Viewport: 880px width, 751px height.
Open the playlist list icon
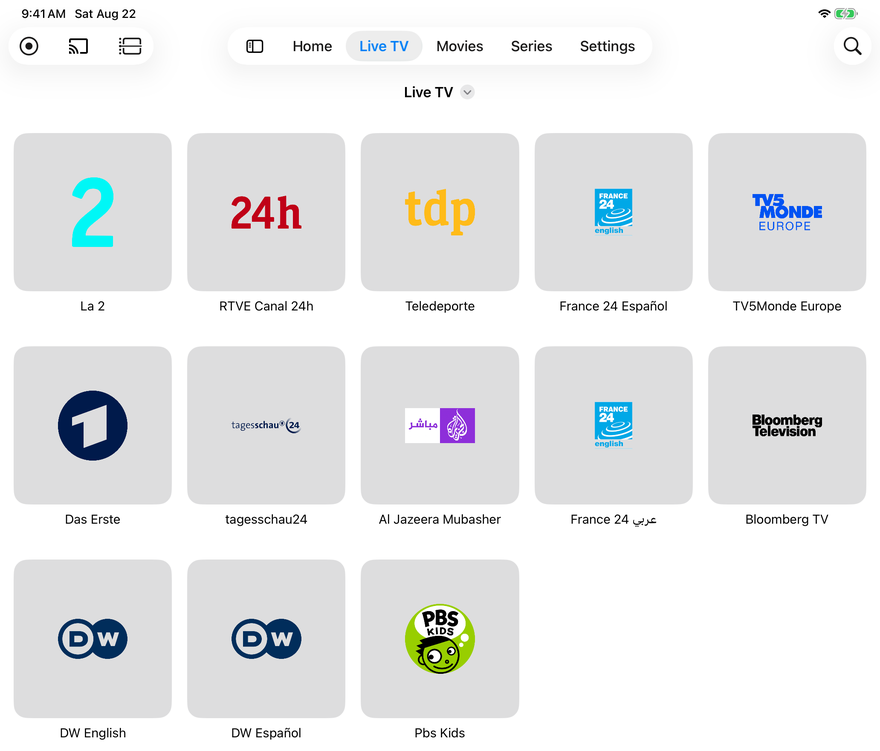[x=130, y=46]
